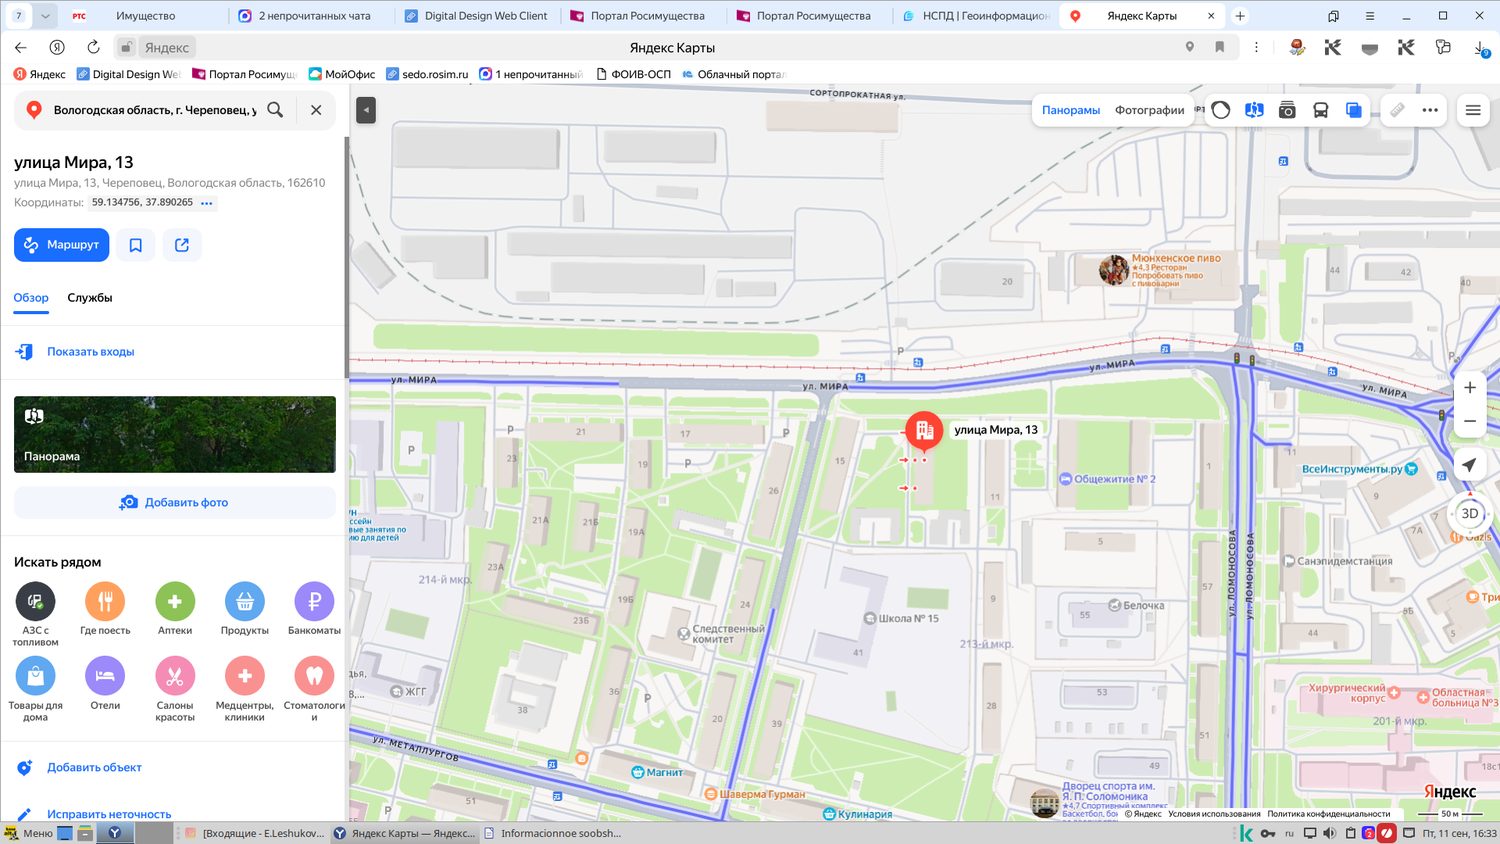Open the map tools three-dots menu
Image resolution: width=1500 pixels, height=844 pixels.
pyautogui.click(x=1430, y=110)
